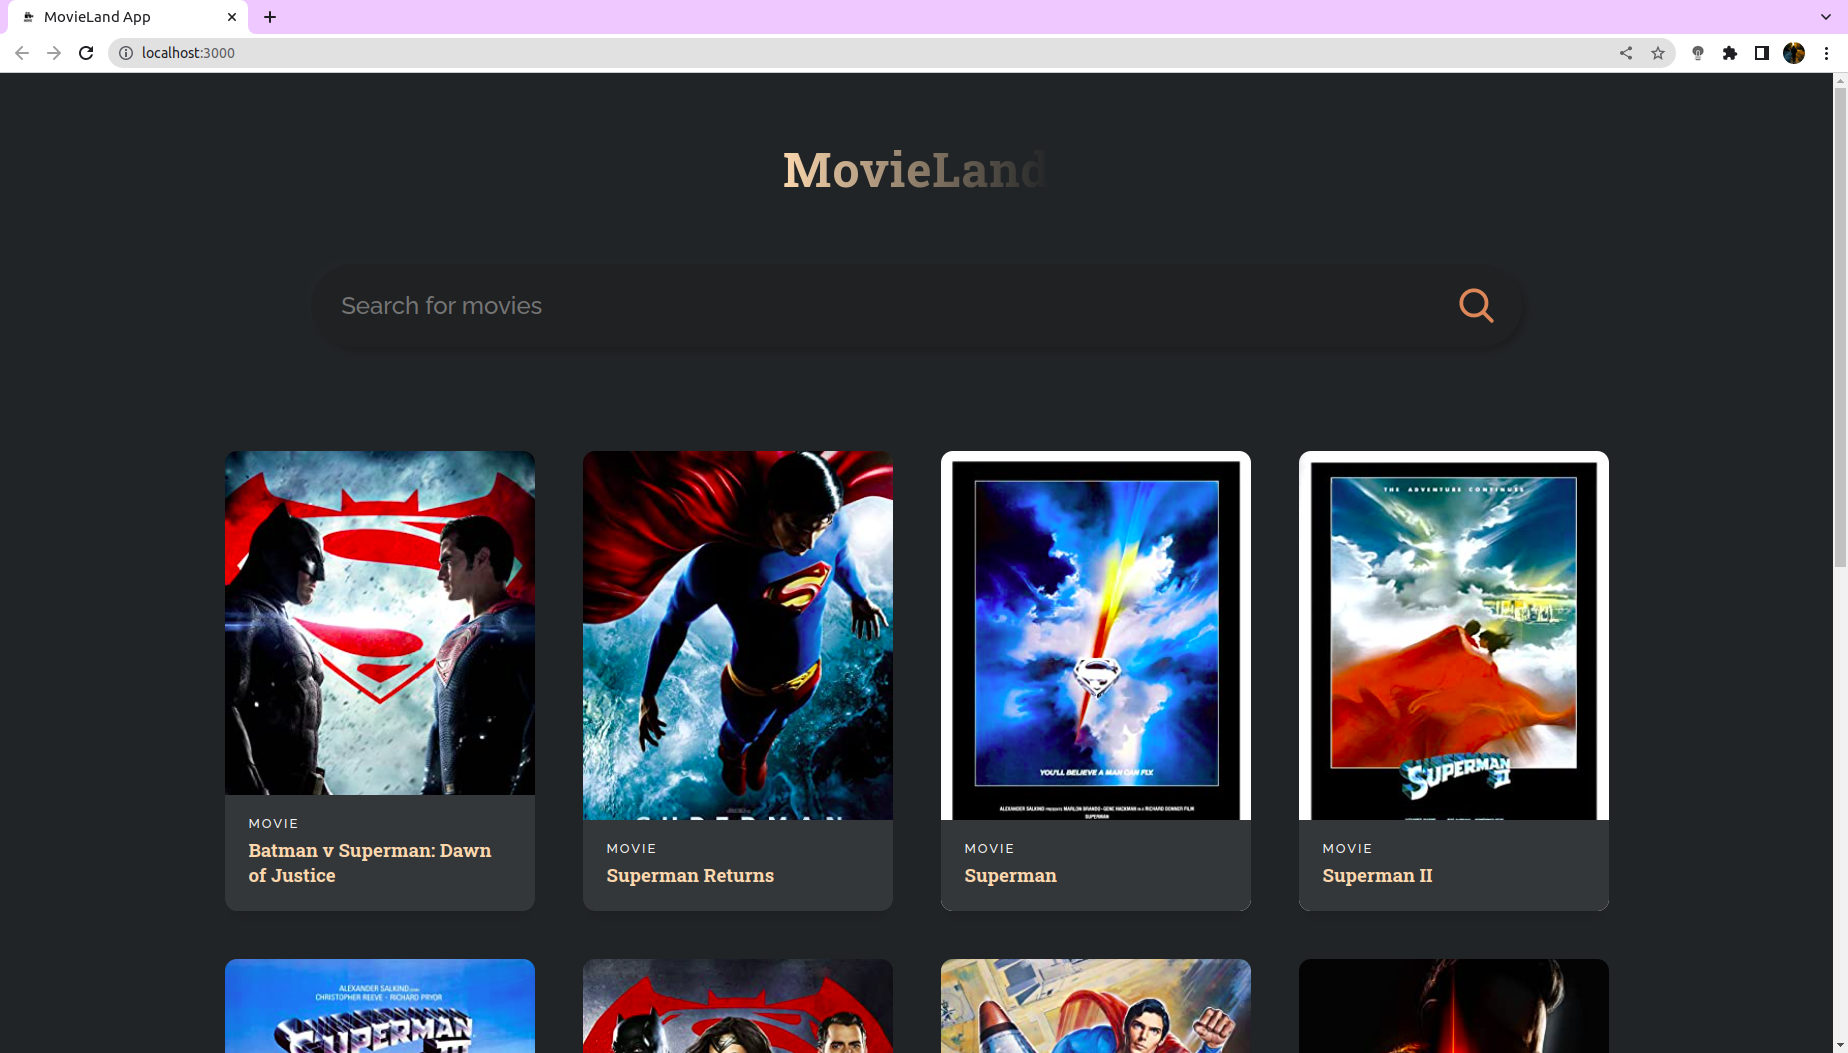The width and height of the screenshot is (1848, 1053).
Task: Click the extensions puzzle icon
Action: (x=1729, y=53)
